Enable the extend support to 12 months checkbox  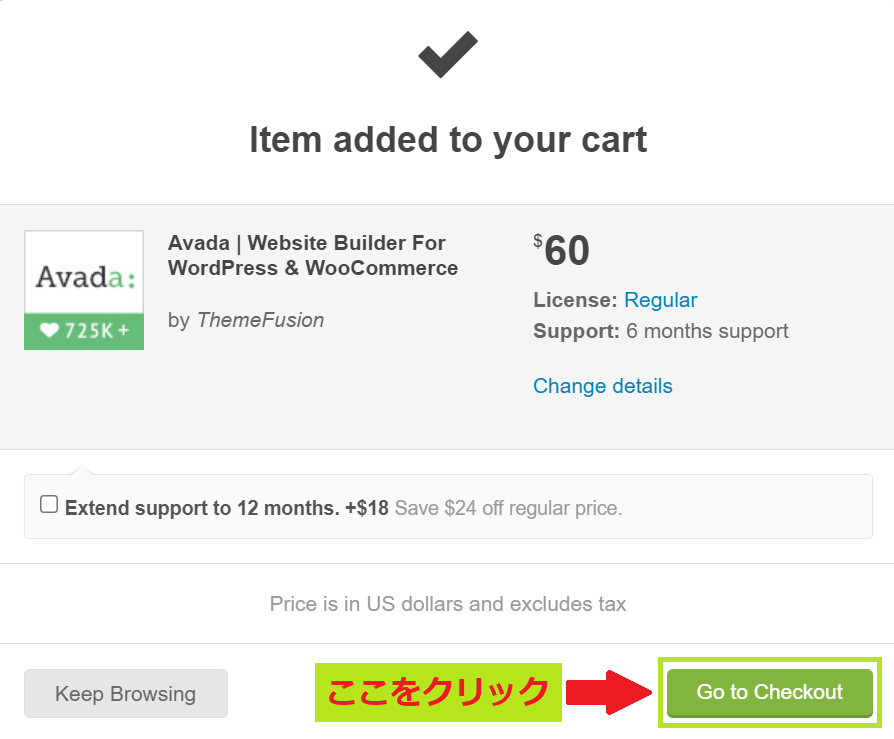tap(48, 505)
